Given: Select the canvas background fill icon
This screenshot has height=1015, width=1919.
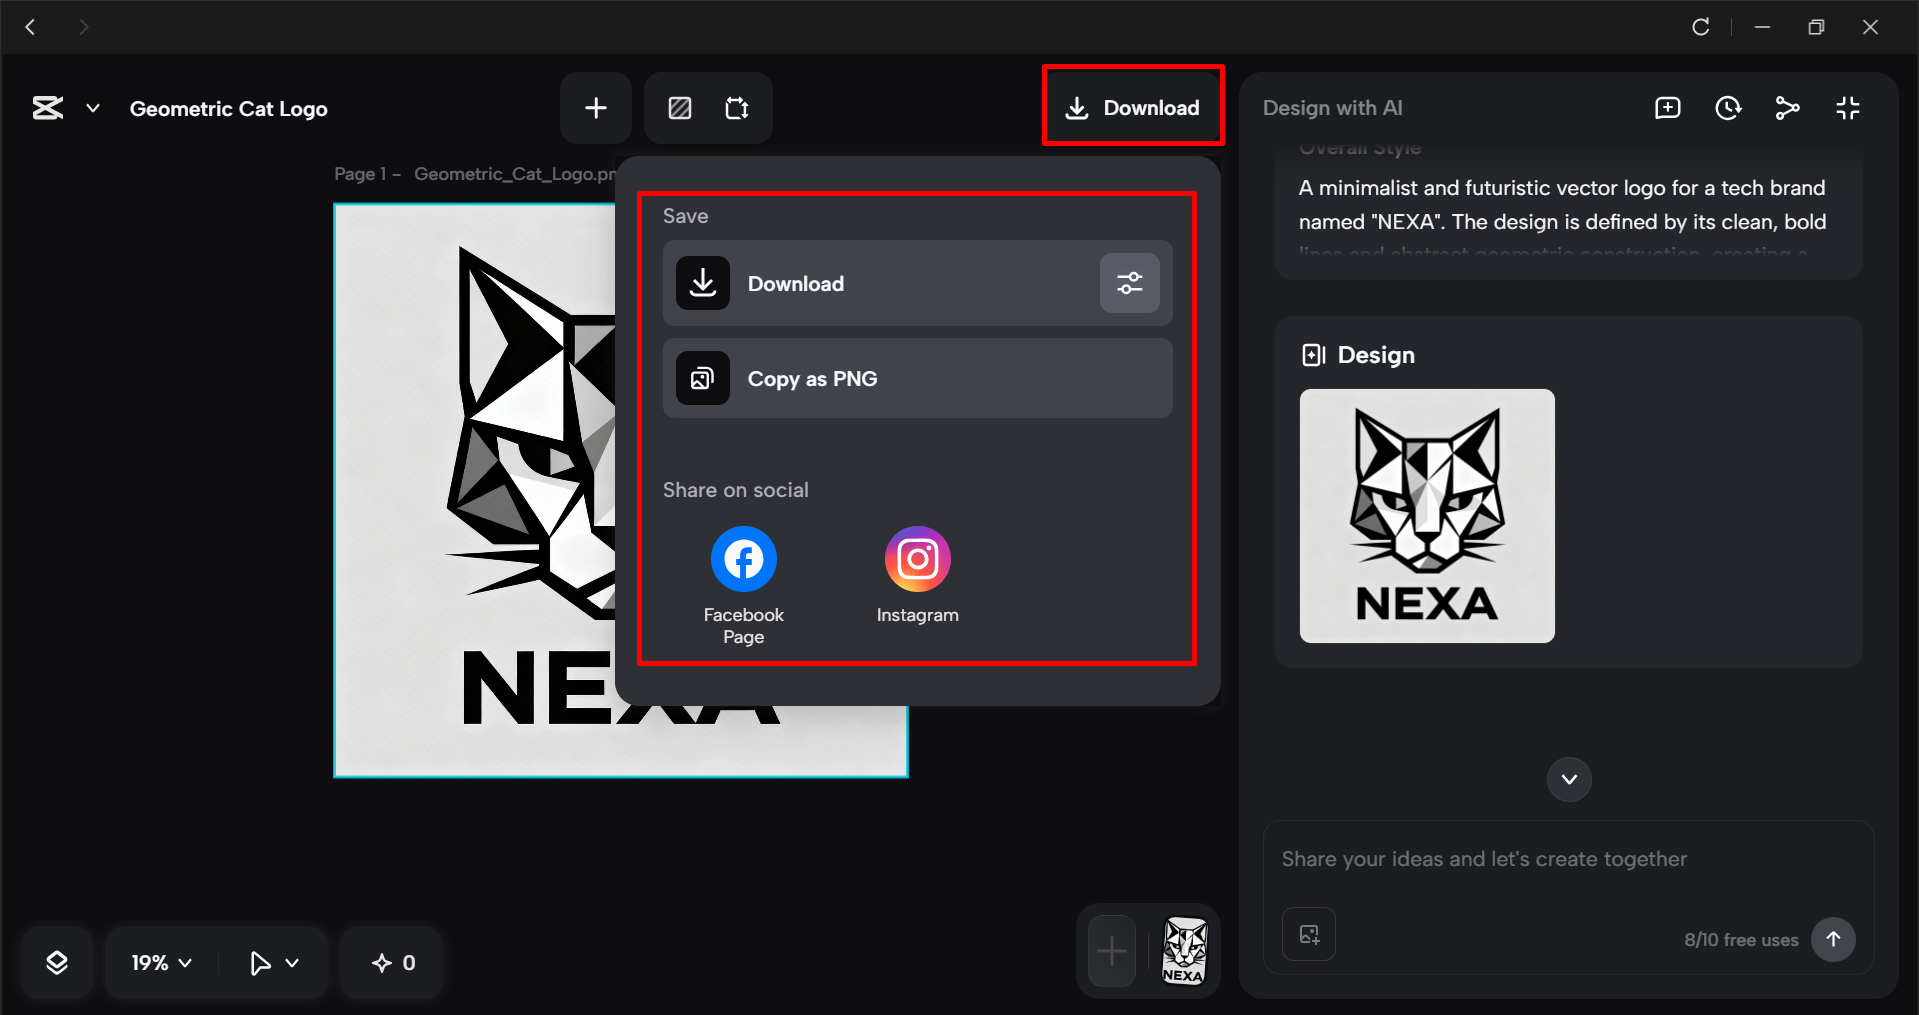Looking at the screenshot, I should [679, 108].
